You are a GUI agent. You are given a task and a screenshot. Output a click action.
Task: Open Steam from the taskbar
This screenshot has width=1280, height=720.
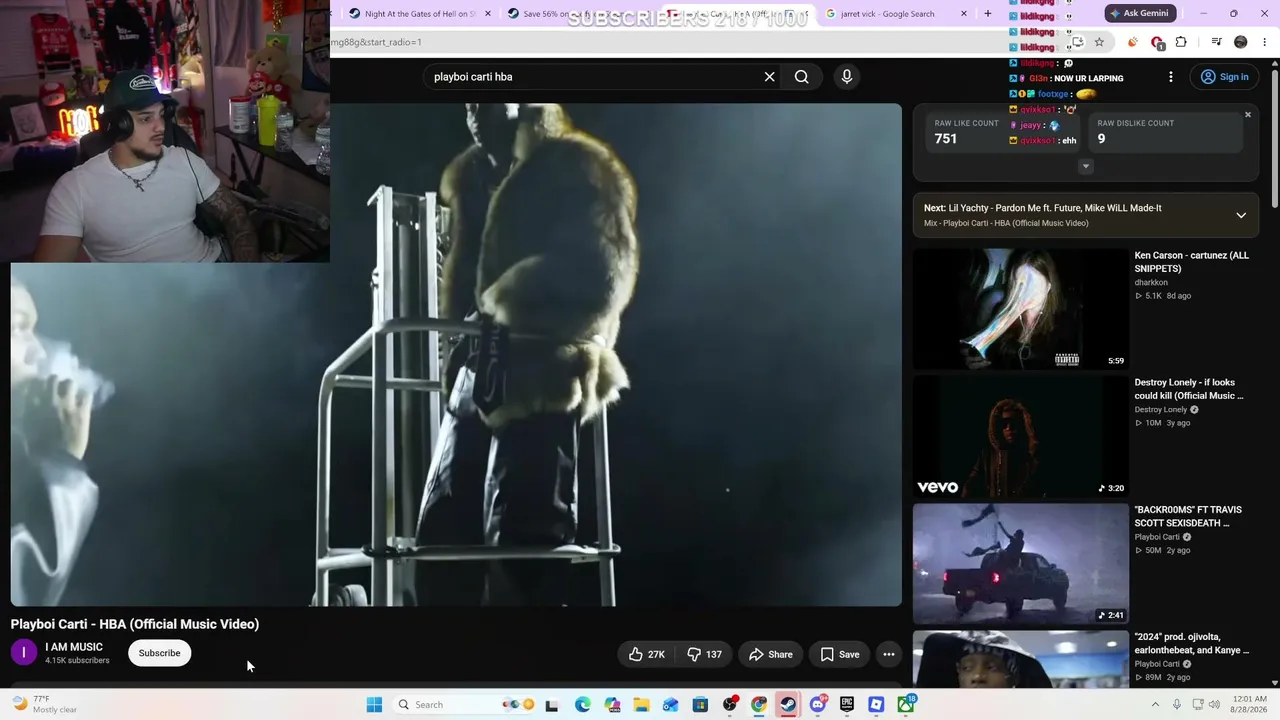tap(788, 705)
